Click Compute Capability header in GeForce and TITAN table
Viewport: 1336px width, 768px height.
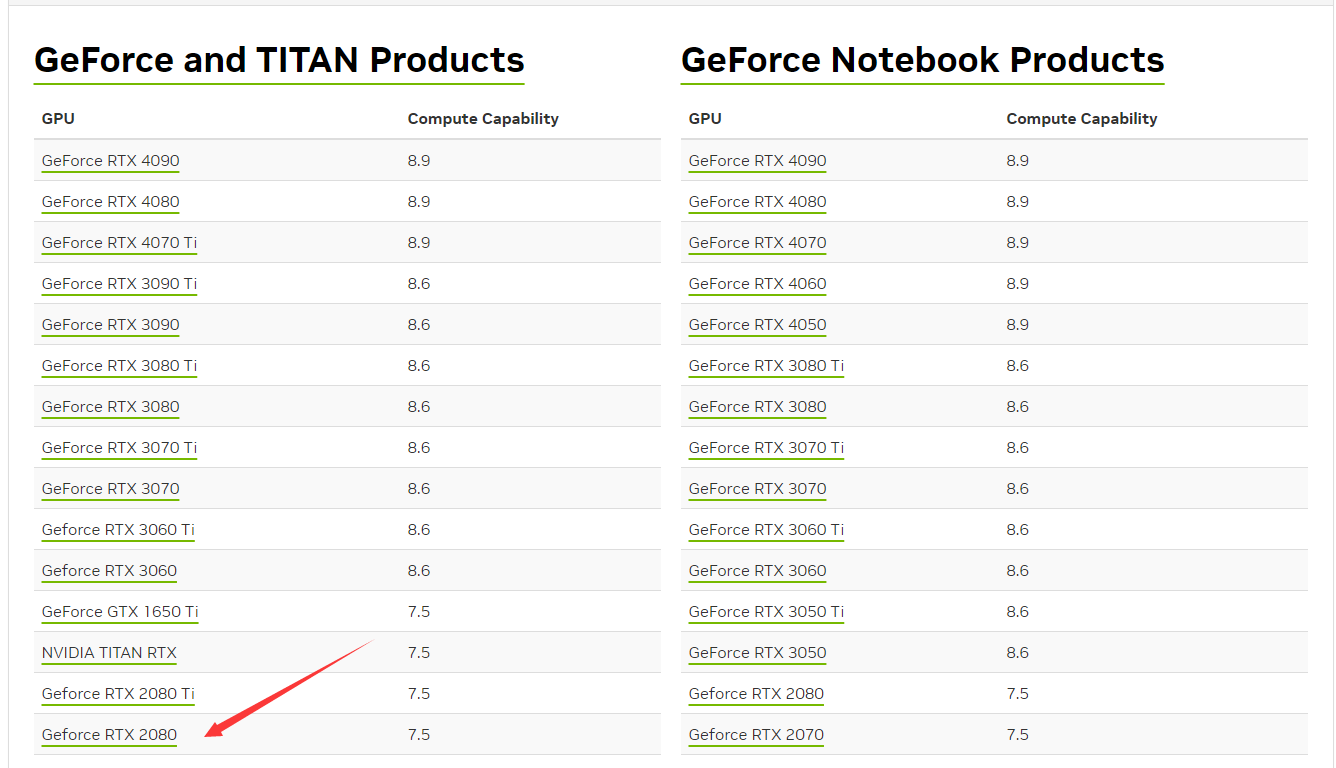point(483,119)
